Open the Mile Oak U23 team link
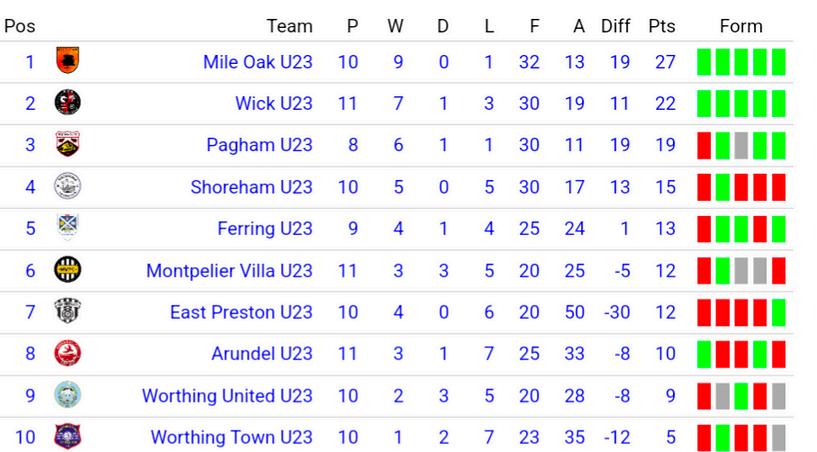 [257, 62]
